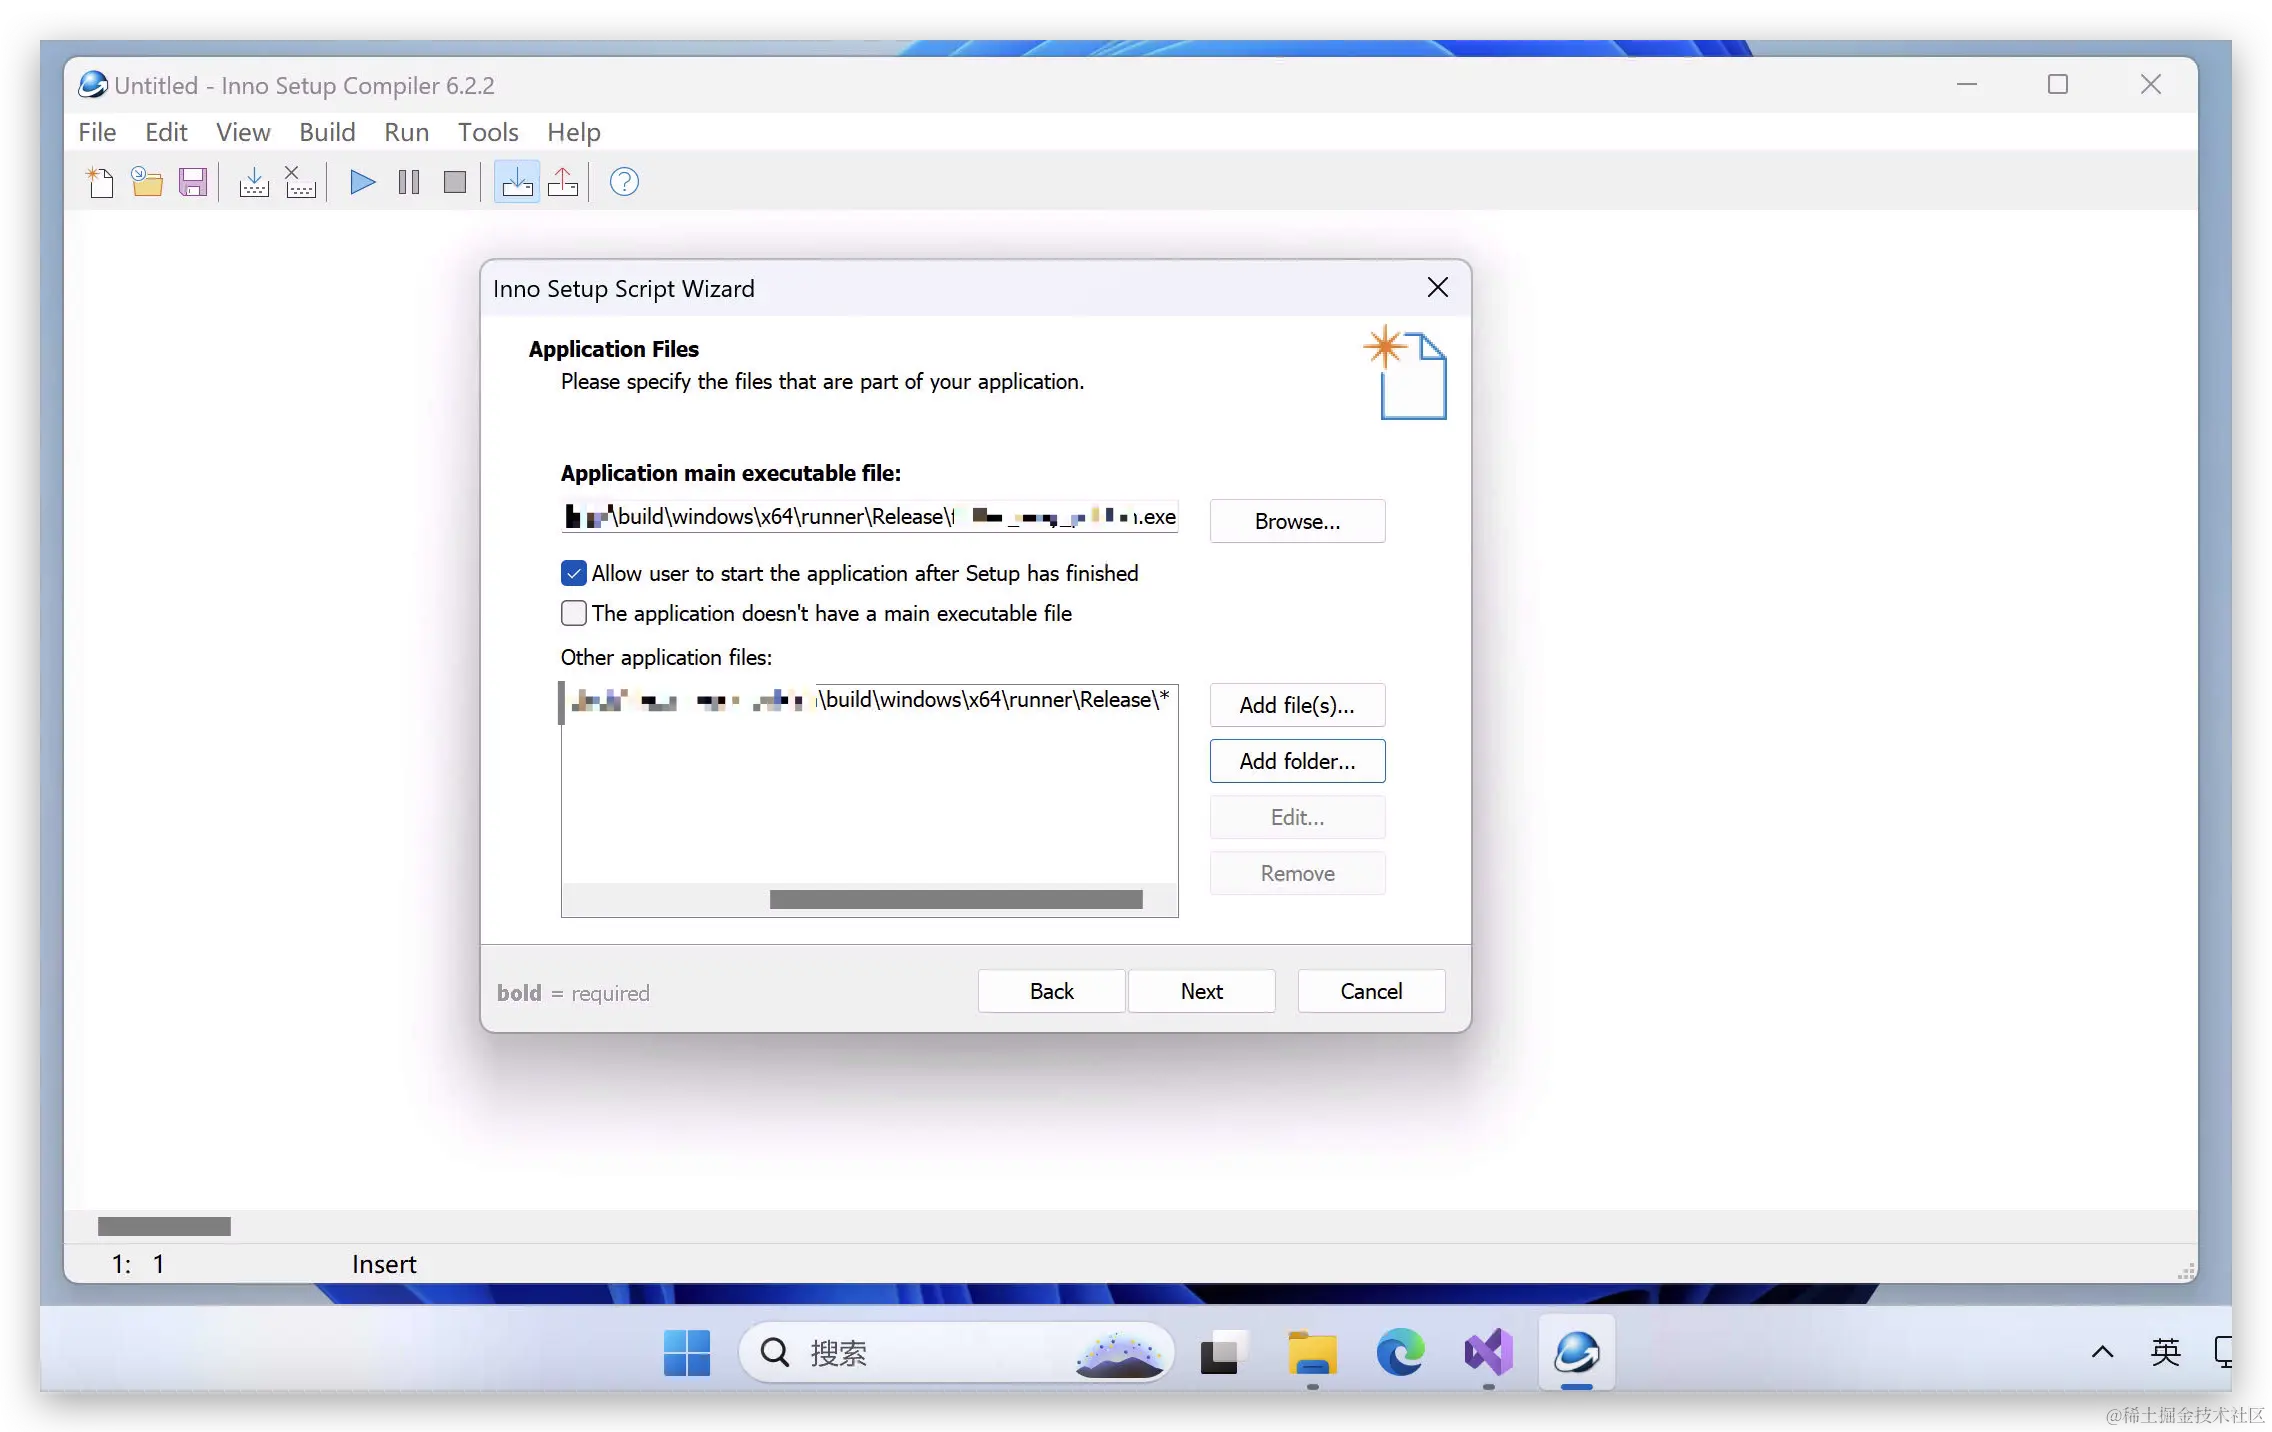
Task: Cancel the Script Wizard
Action: pyautogui.click(x=1371, y=991)
